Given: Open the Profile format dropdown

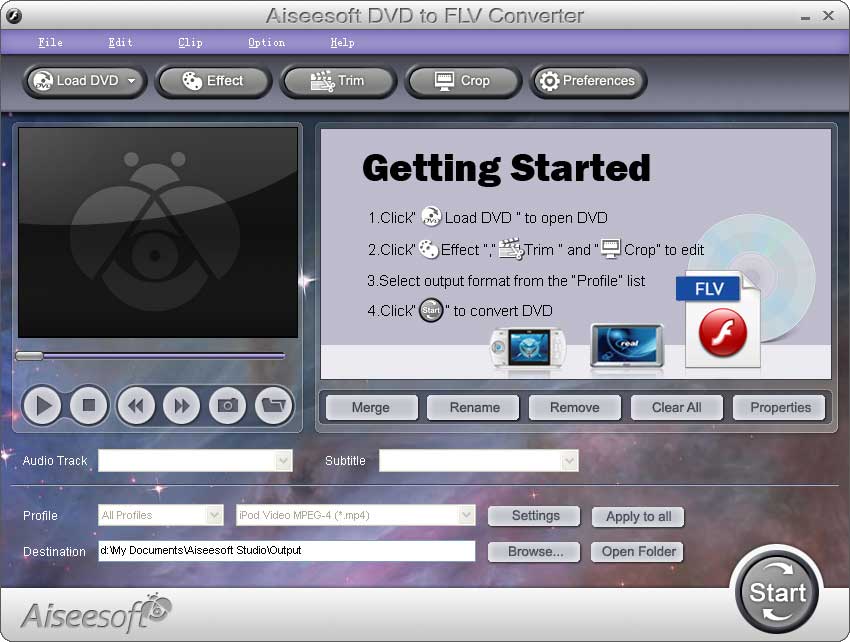Looking at the screenshot, I should click(466, 516).
